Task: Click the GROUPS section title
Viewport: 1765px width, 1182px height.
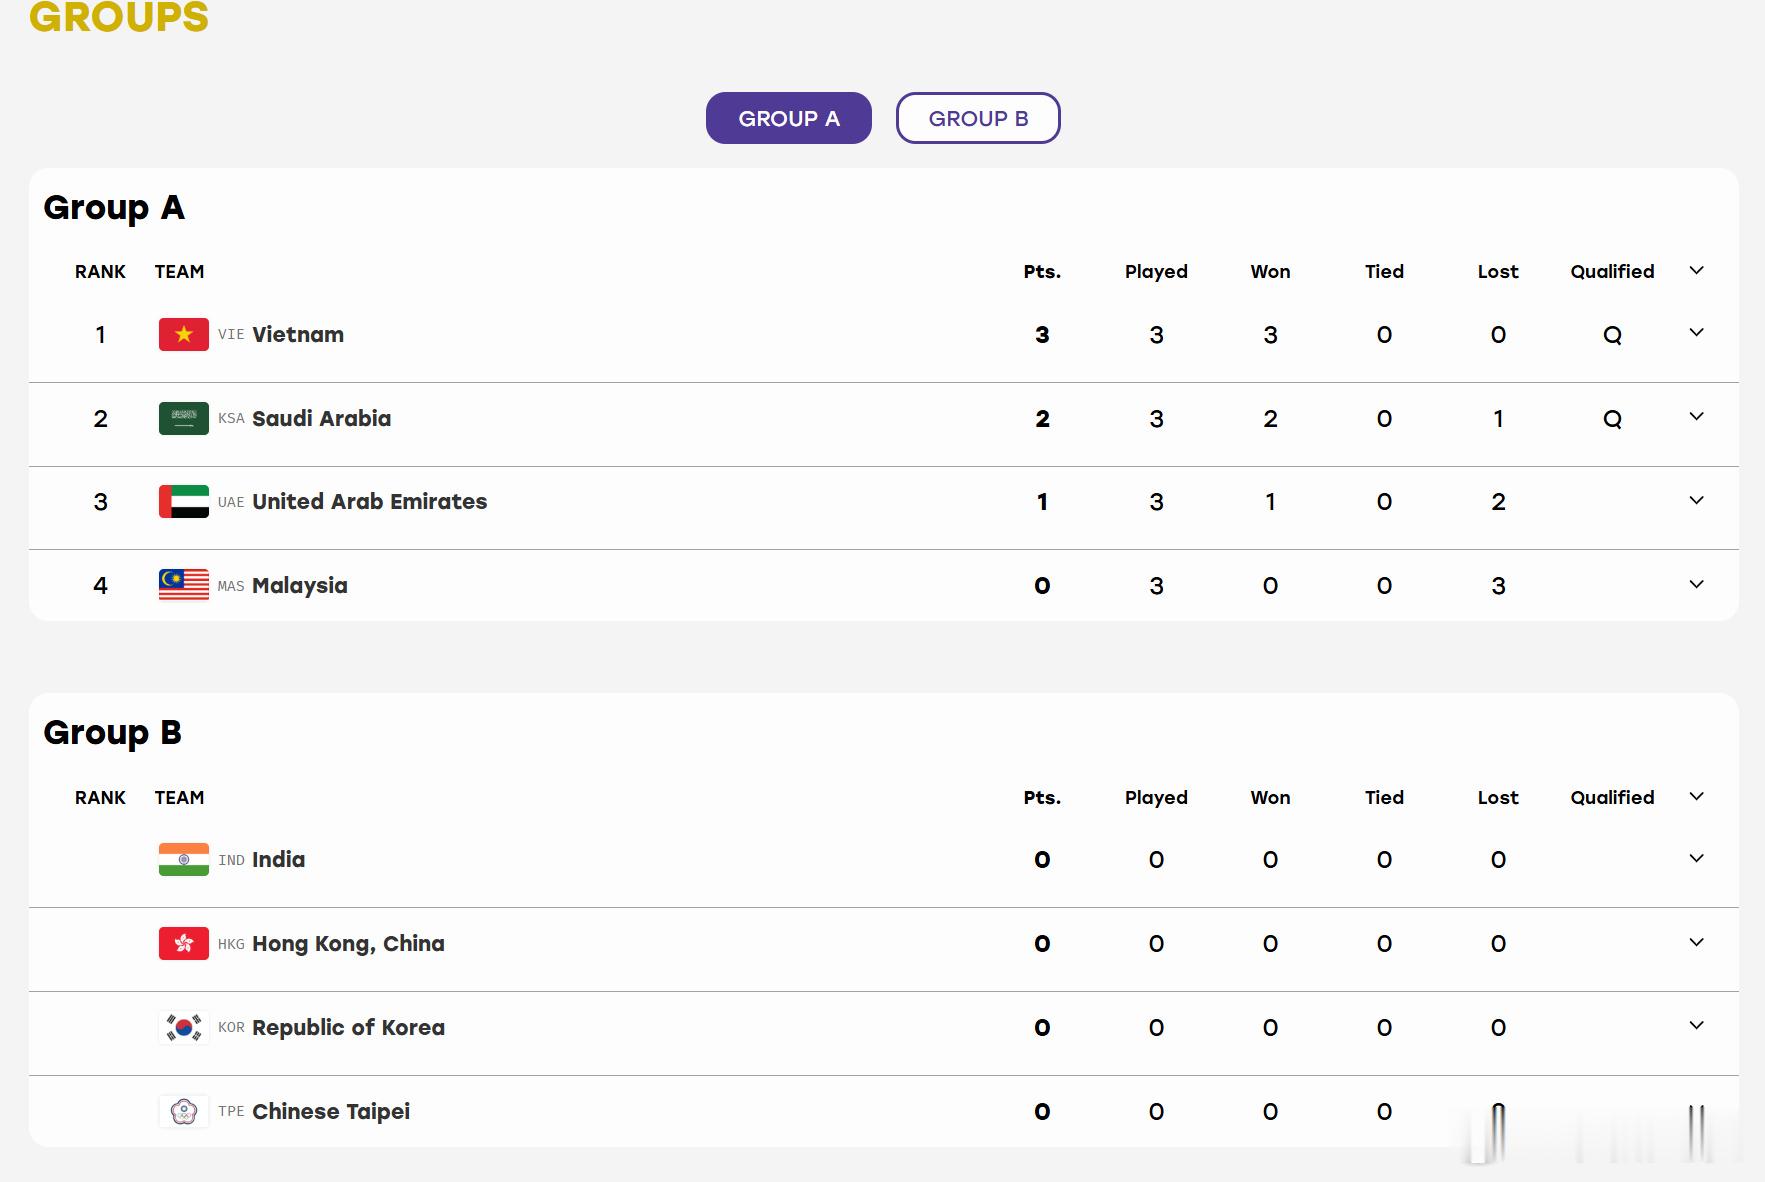Action: point(119,17)
